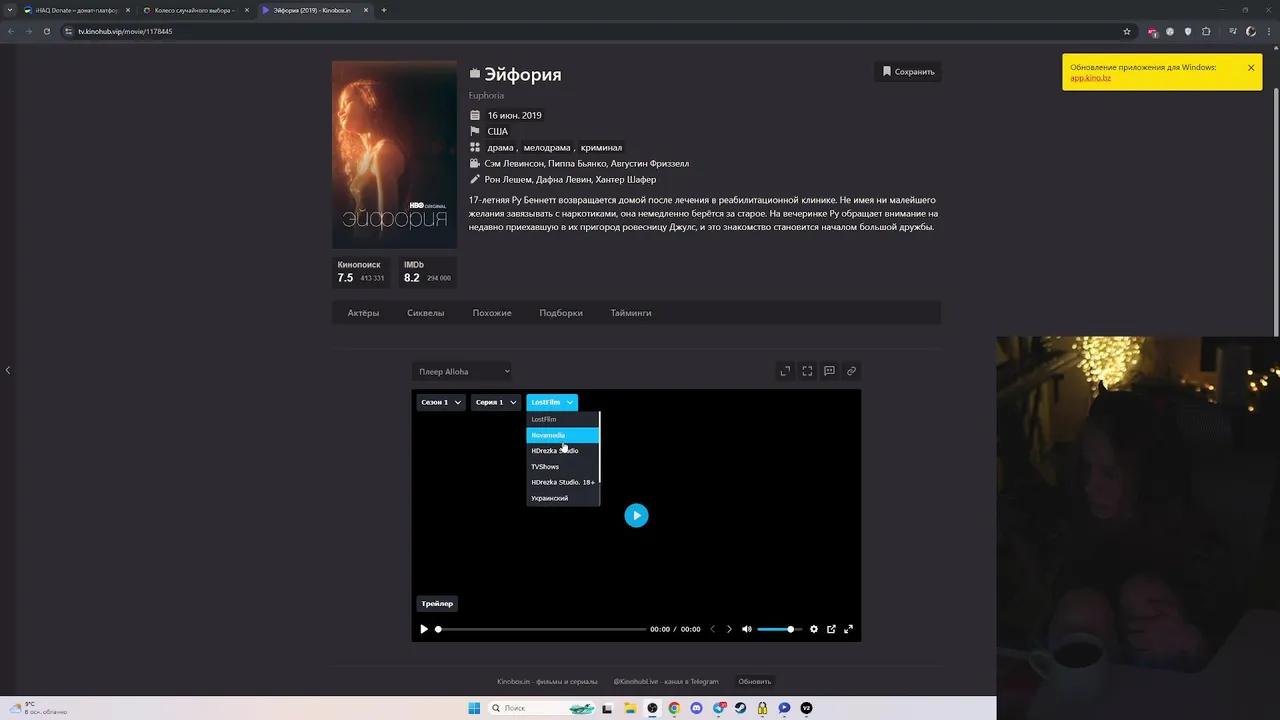Image resolution: width=1280 pixels, height=720 pixels.
Task: Open the Подборки tab
Action: [561, 313]
